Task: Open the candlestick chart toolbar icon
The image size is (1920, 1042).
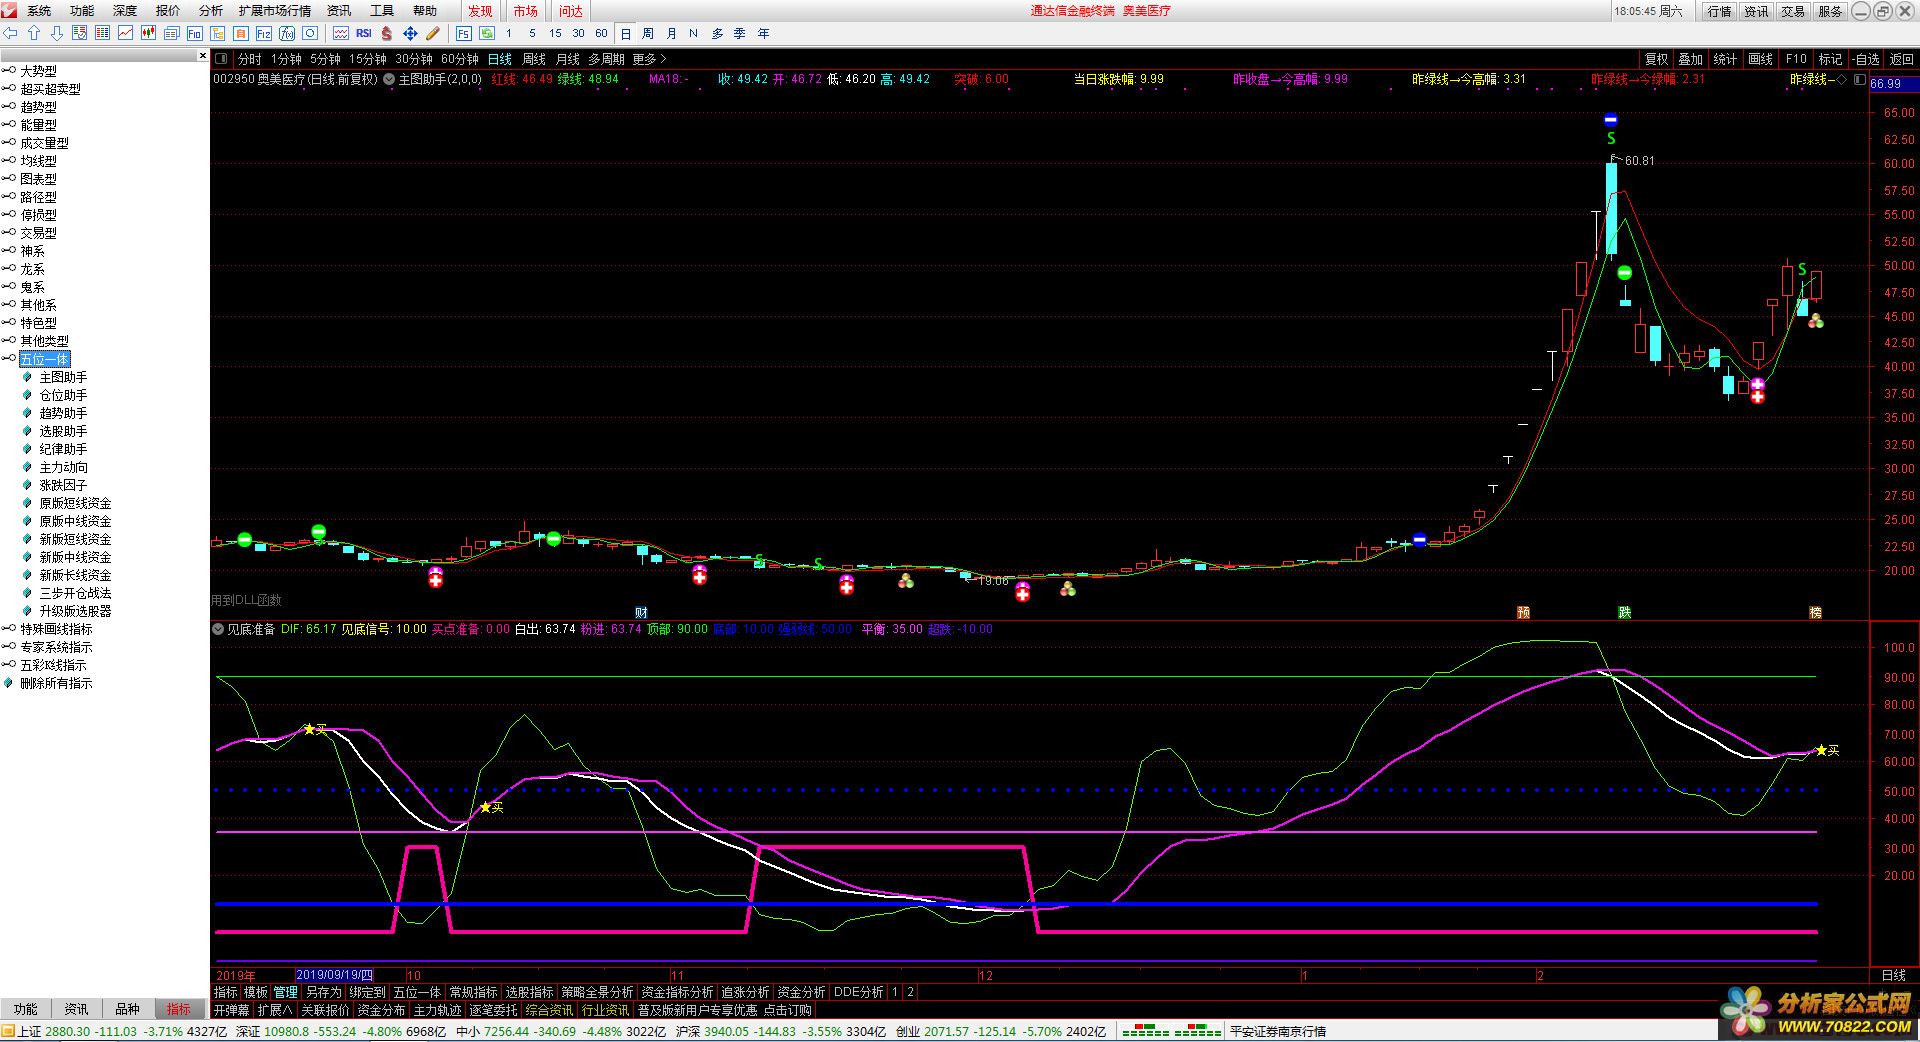Action: pos(148,33)
